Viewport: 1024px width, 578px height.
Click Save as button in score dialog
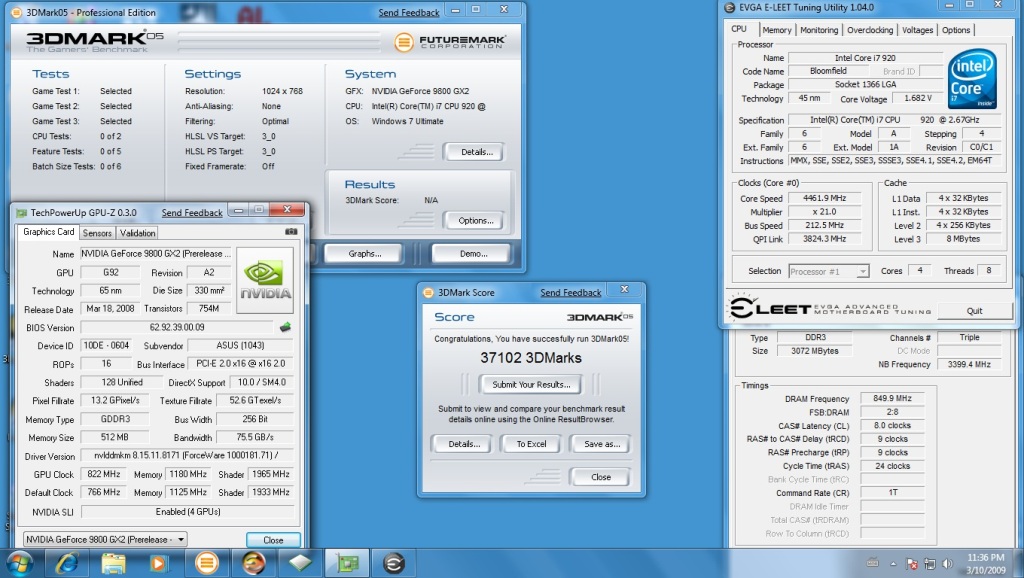pyautogui.click(x=601, y=444)
